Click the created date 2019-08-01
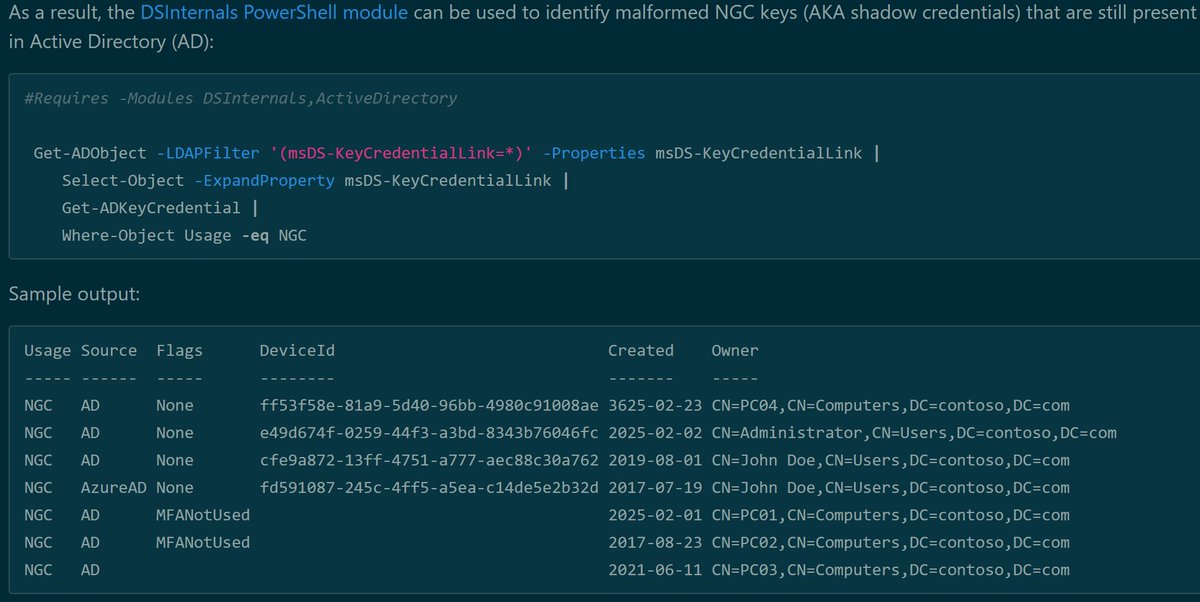1200x602 pixels. coord(655,461)
